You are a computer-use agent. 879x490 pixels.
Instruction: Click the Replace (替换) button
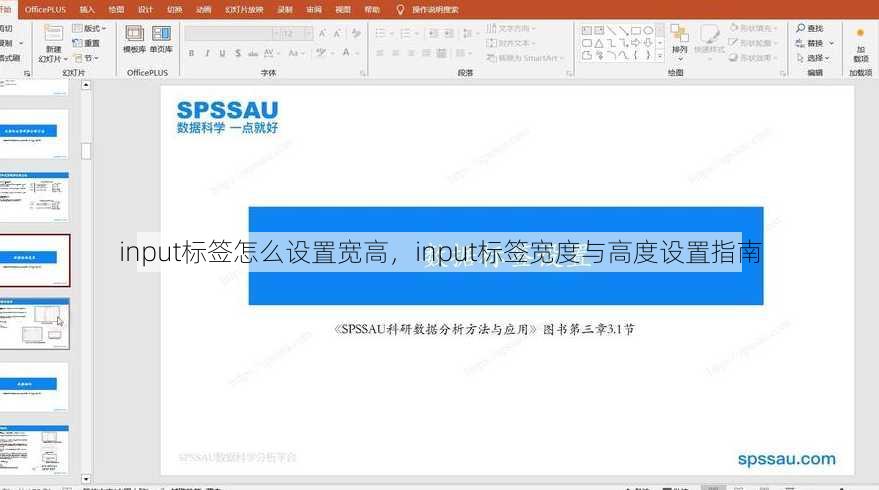[815, 43]
